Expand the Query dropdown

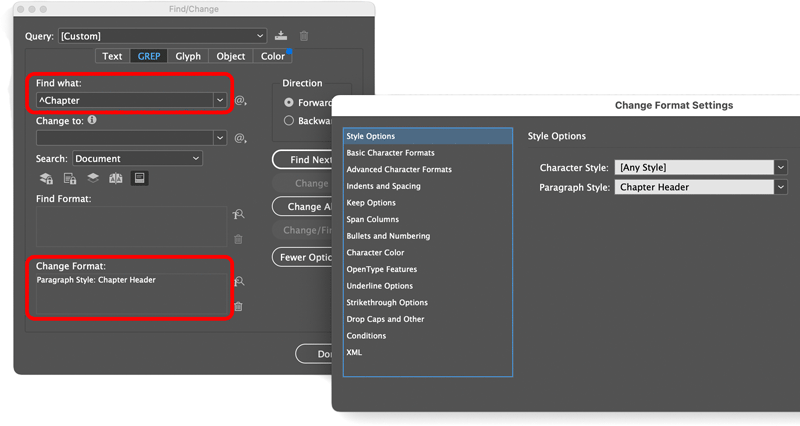259,36
